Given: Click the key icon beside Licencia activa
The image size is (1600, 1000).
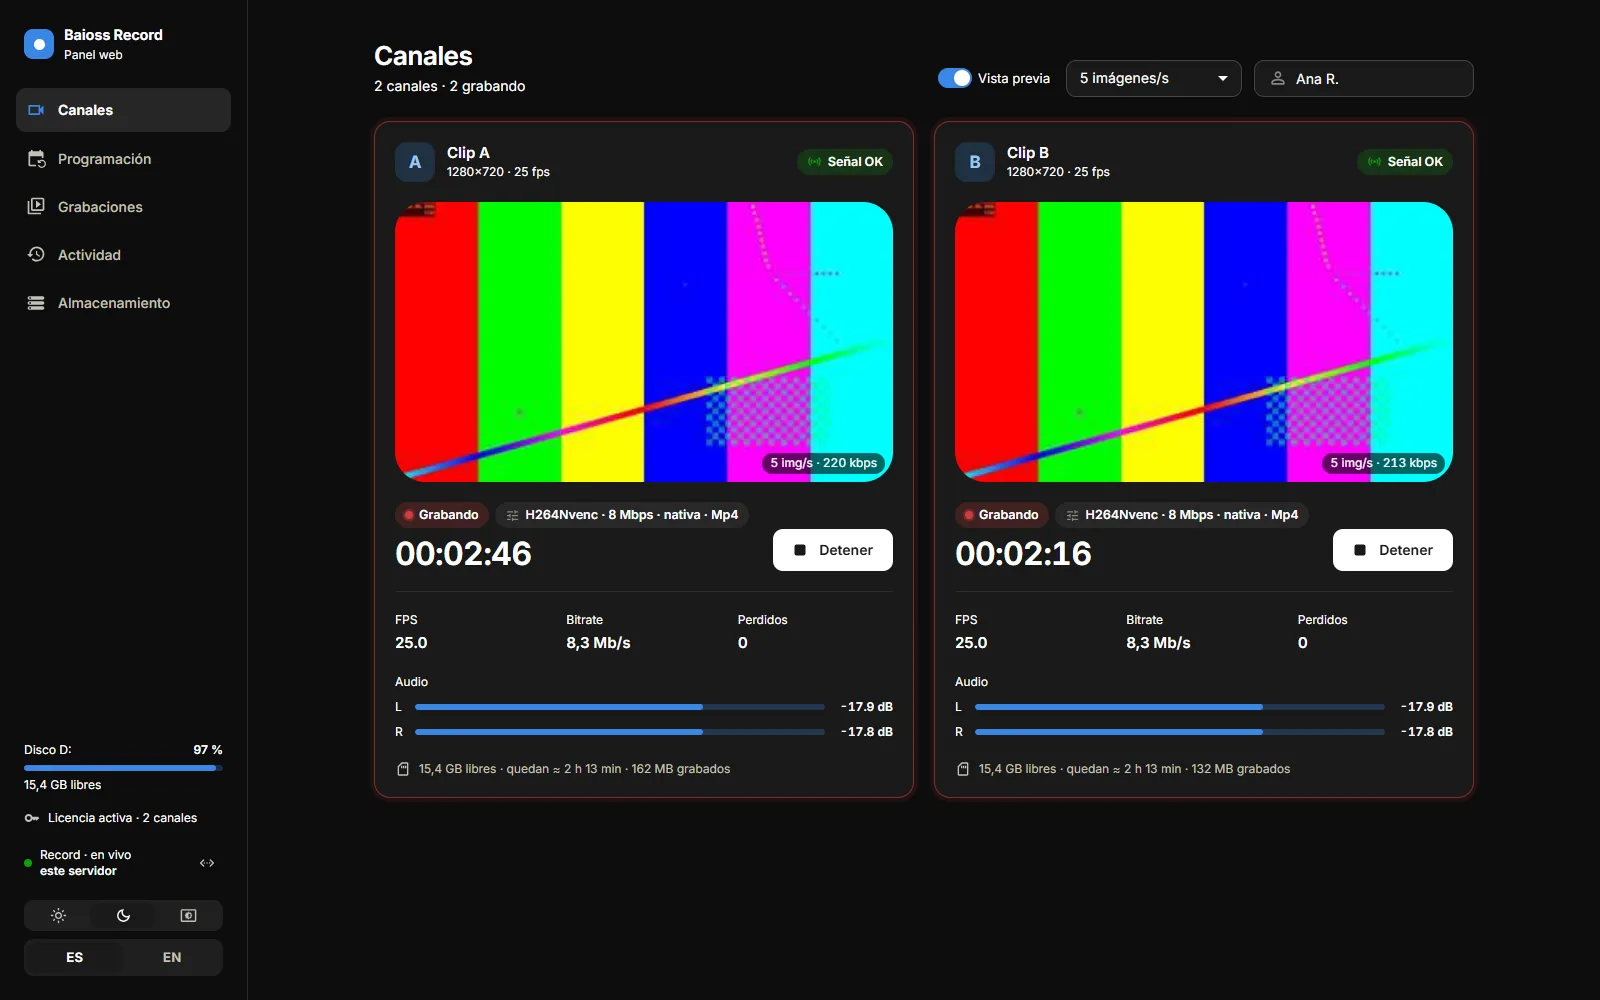Looking at the screenshot, I should coord(32,818).
